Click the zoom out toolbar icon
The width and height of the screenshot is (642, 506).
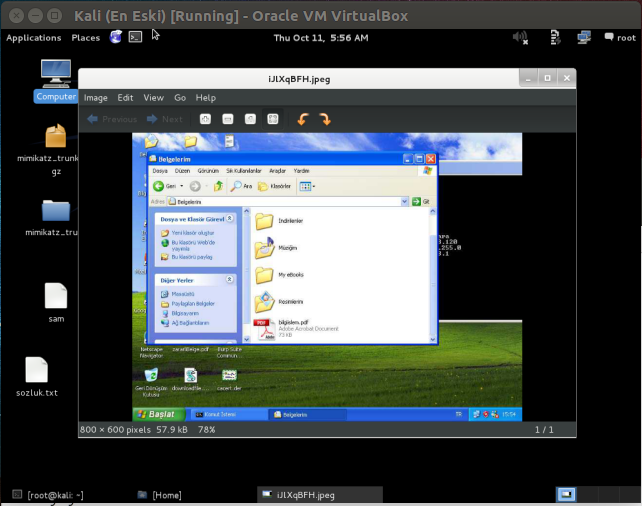[228, 119]
